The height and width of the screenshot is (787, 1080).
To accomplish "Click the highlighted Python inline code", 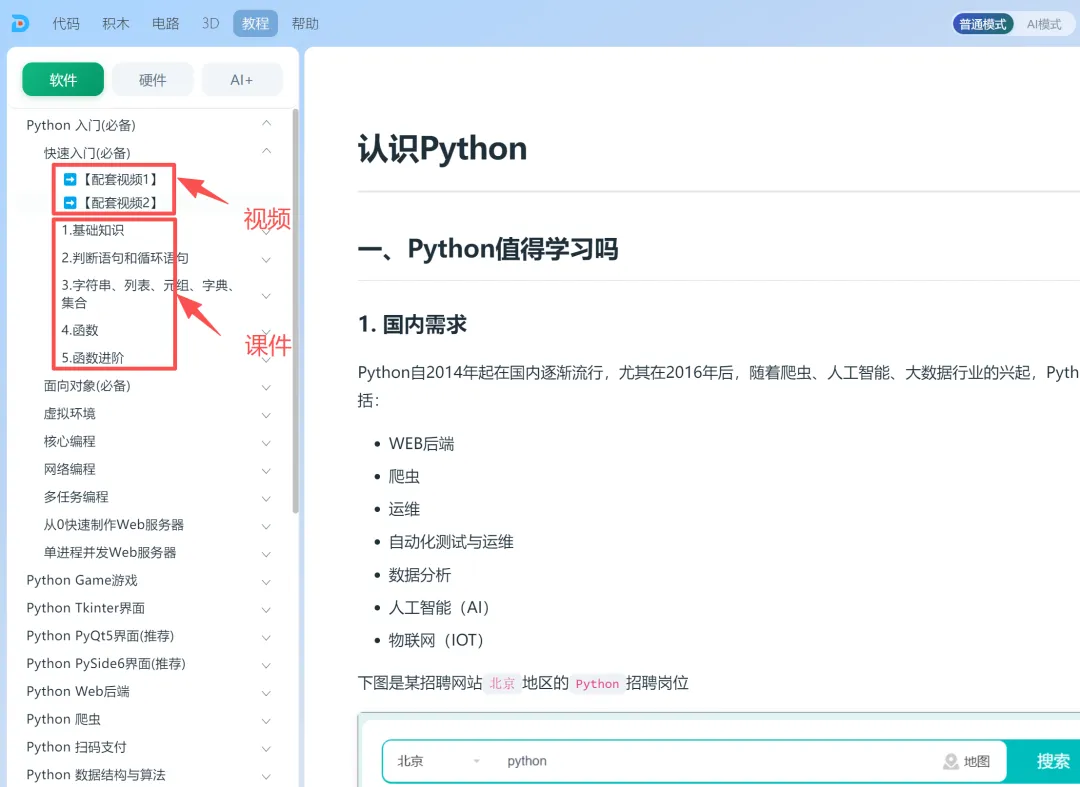I will pyautogui.click(x=597, y=683).
